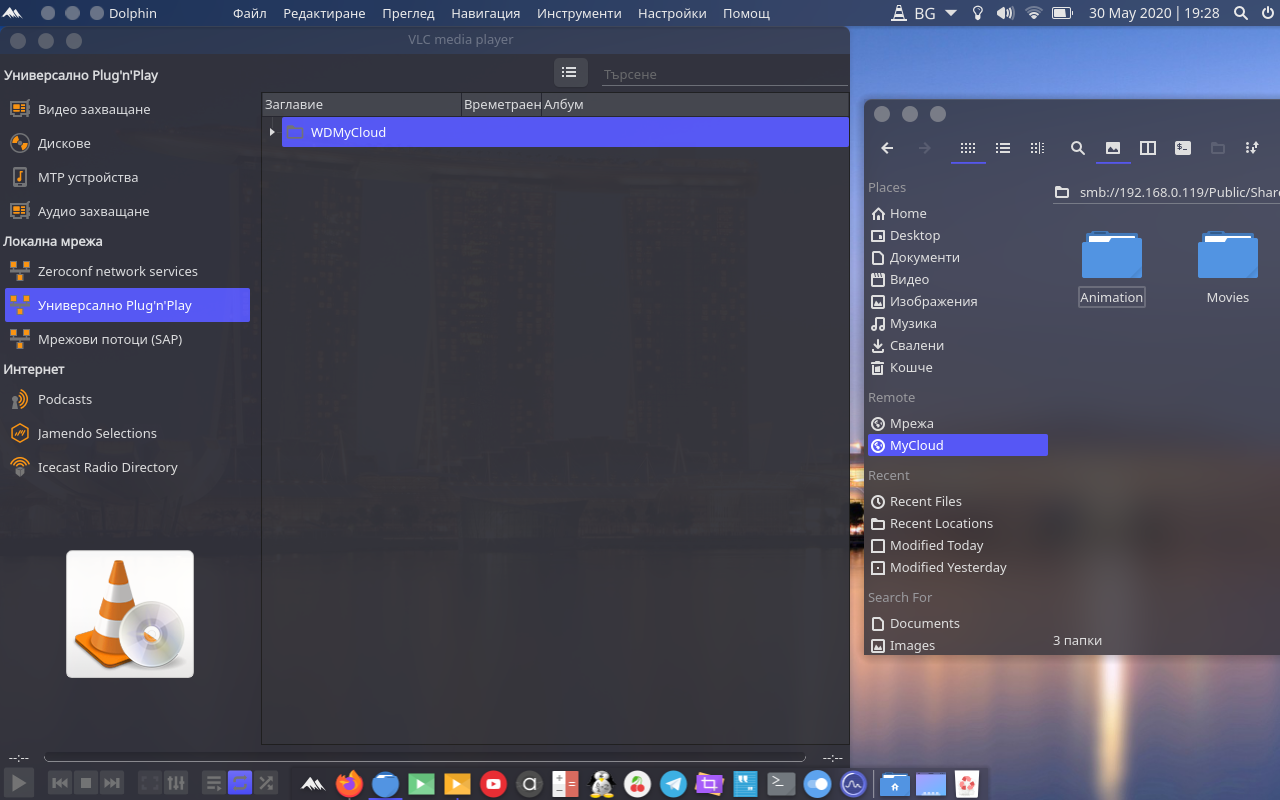The width and height of the screenshot is (1280, 800).
Task: Go back in Dolphin with arrow
Action: coord(887,148)
